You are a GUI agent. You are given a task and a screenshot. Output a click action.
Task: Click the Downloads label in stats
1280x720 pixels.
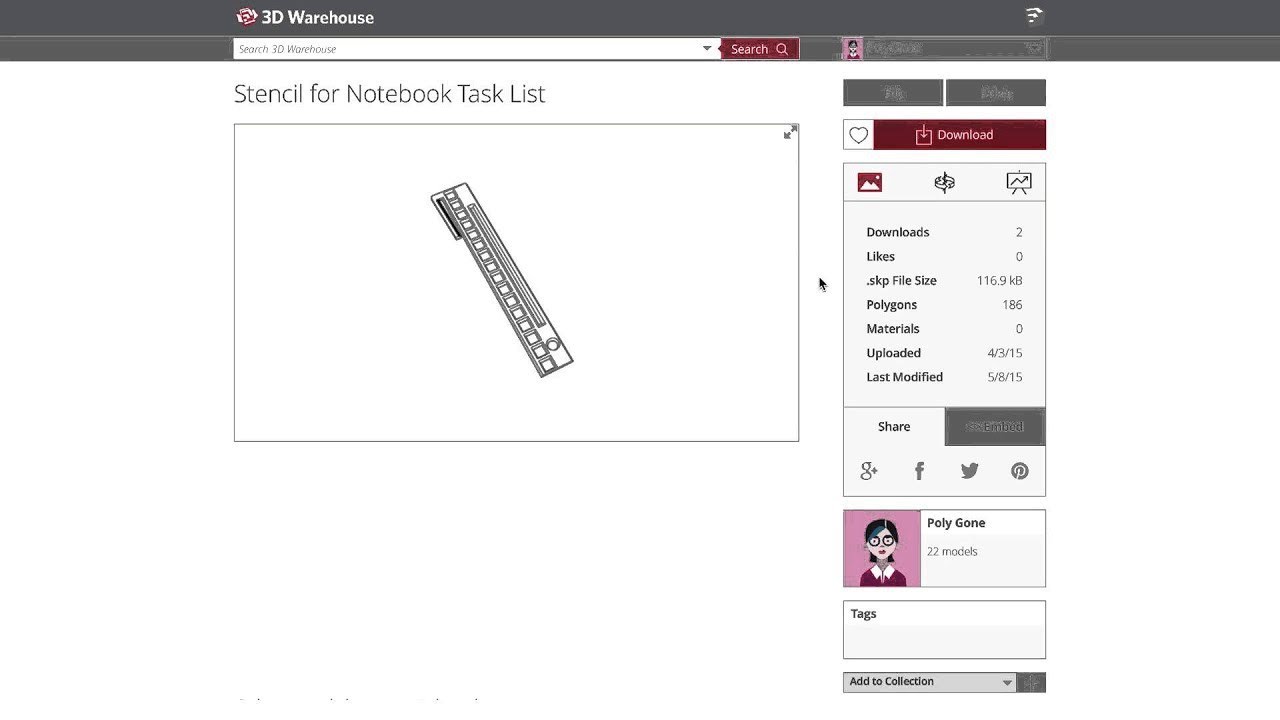coord(898,232)
